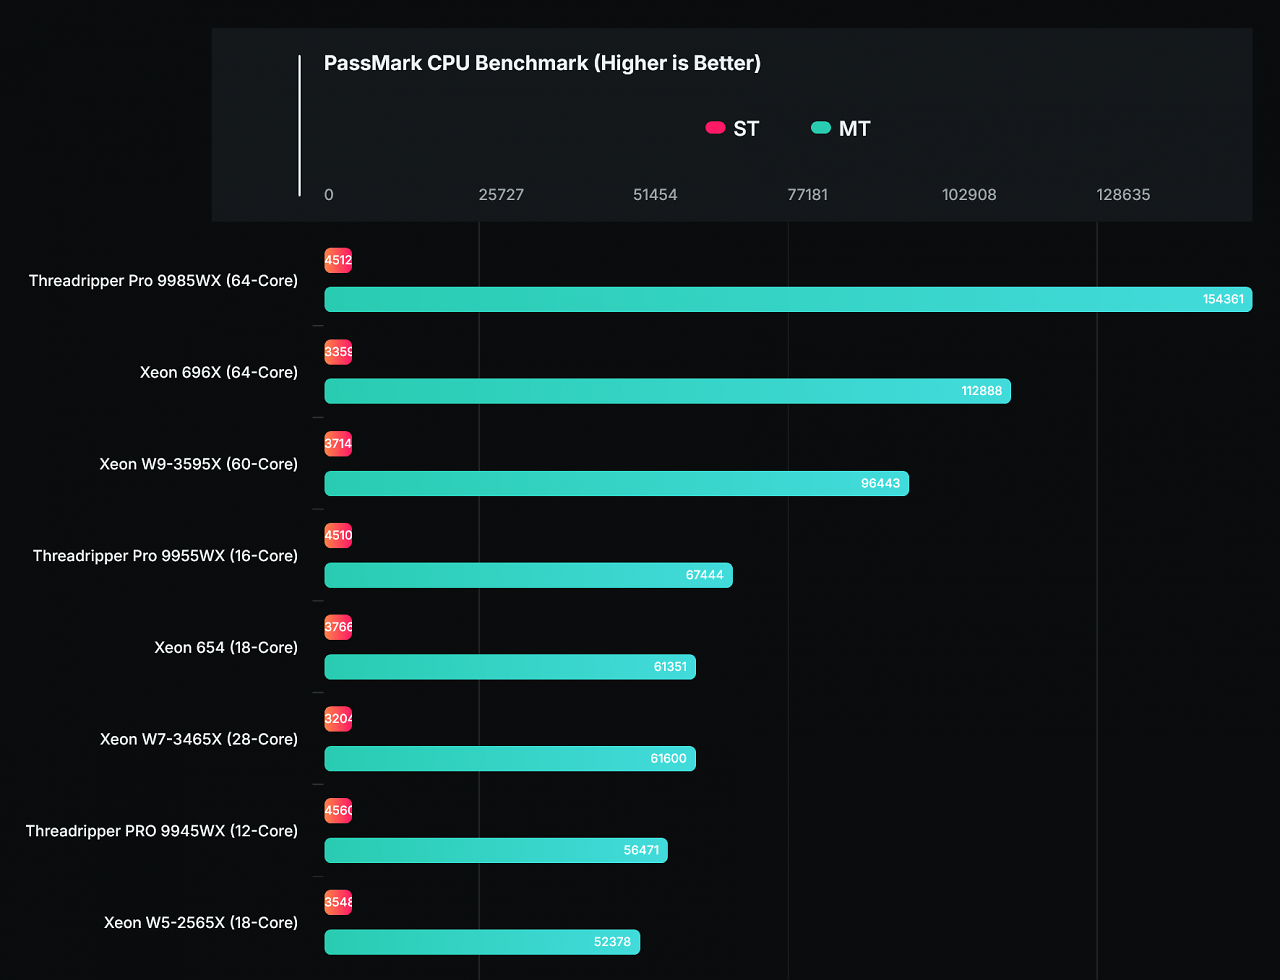Click the MT bar showing 61600
Image resolution: width=1280 pixels, height=980 pixels.
click(x=510, y=758)
